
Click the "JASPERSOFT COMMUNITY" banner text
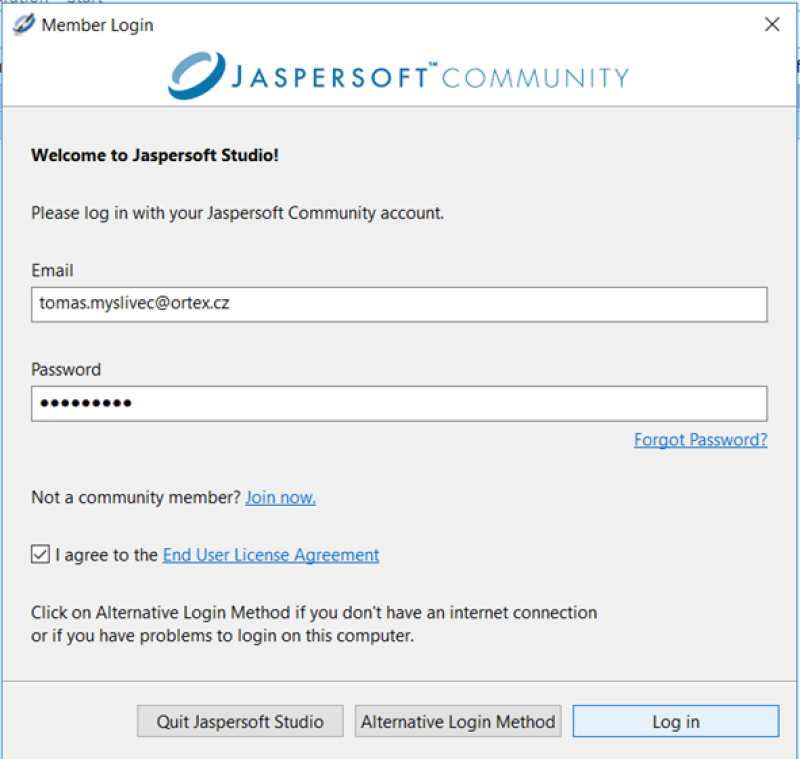[431, 77]
